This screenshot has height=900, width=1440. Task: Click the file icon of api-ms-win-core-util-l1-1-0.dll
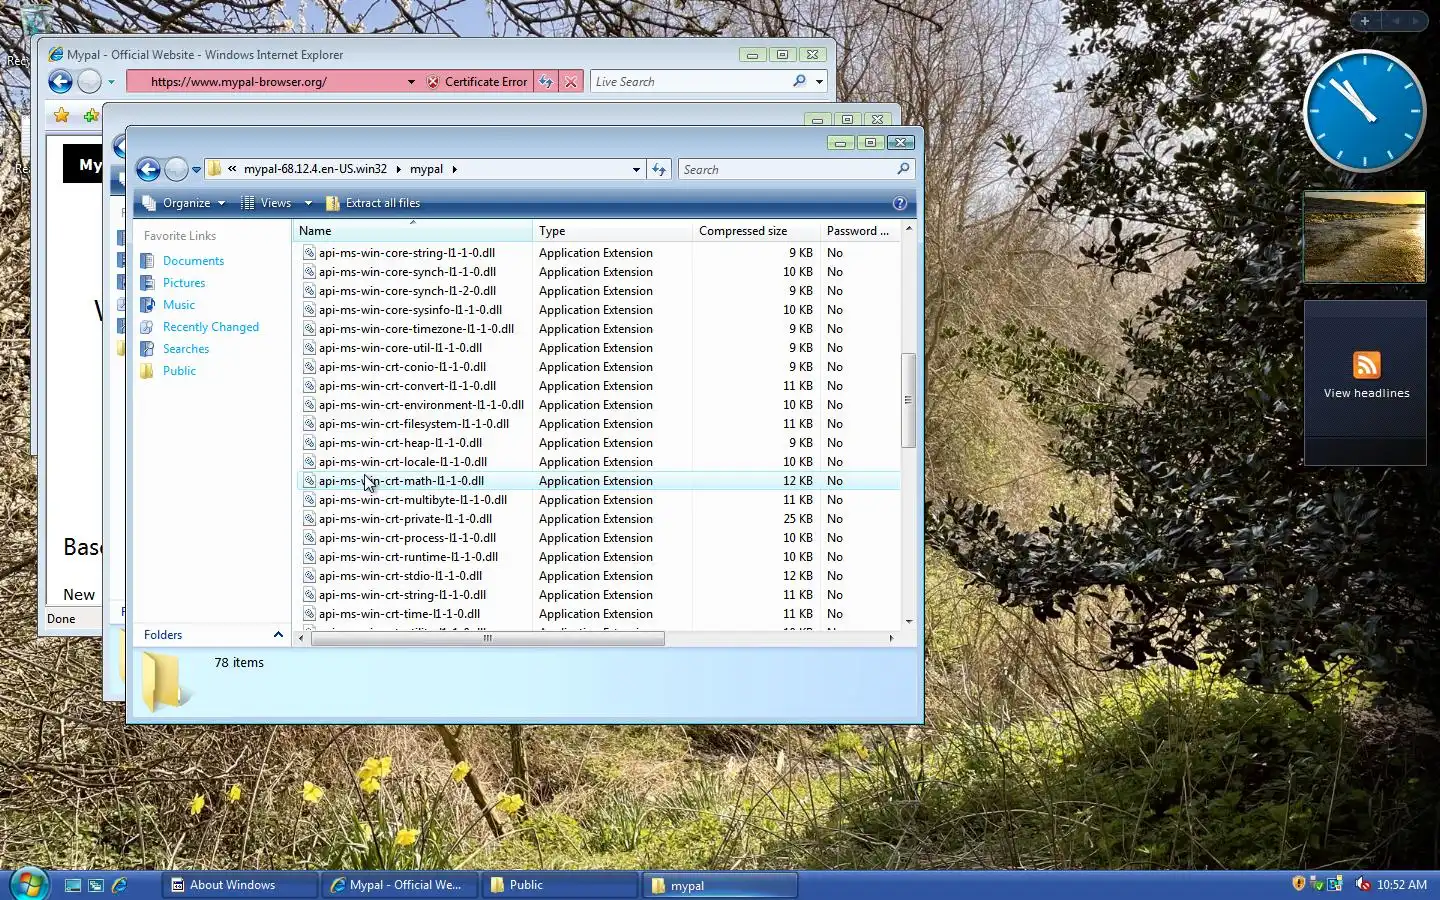tap(309, 348)
